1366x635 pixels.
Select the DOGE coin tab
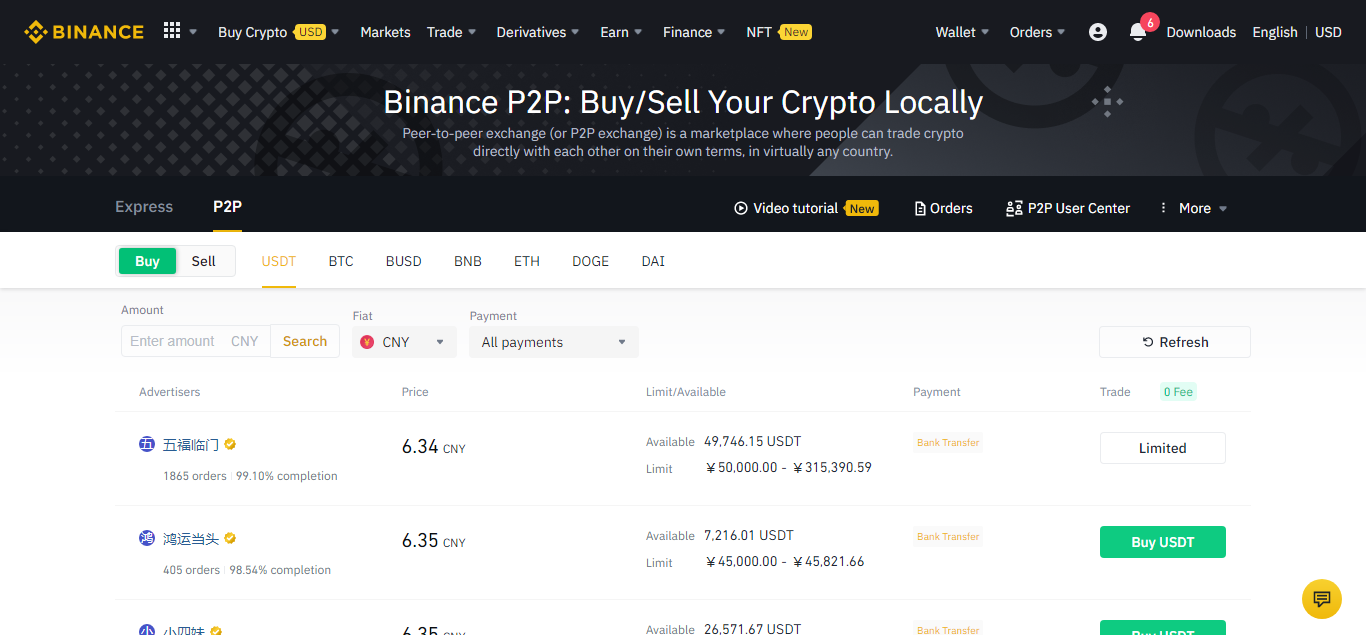point(591,261)
